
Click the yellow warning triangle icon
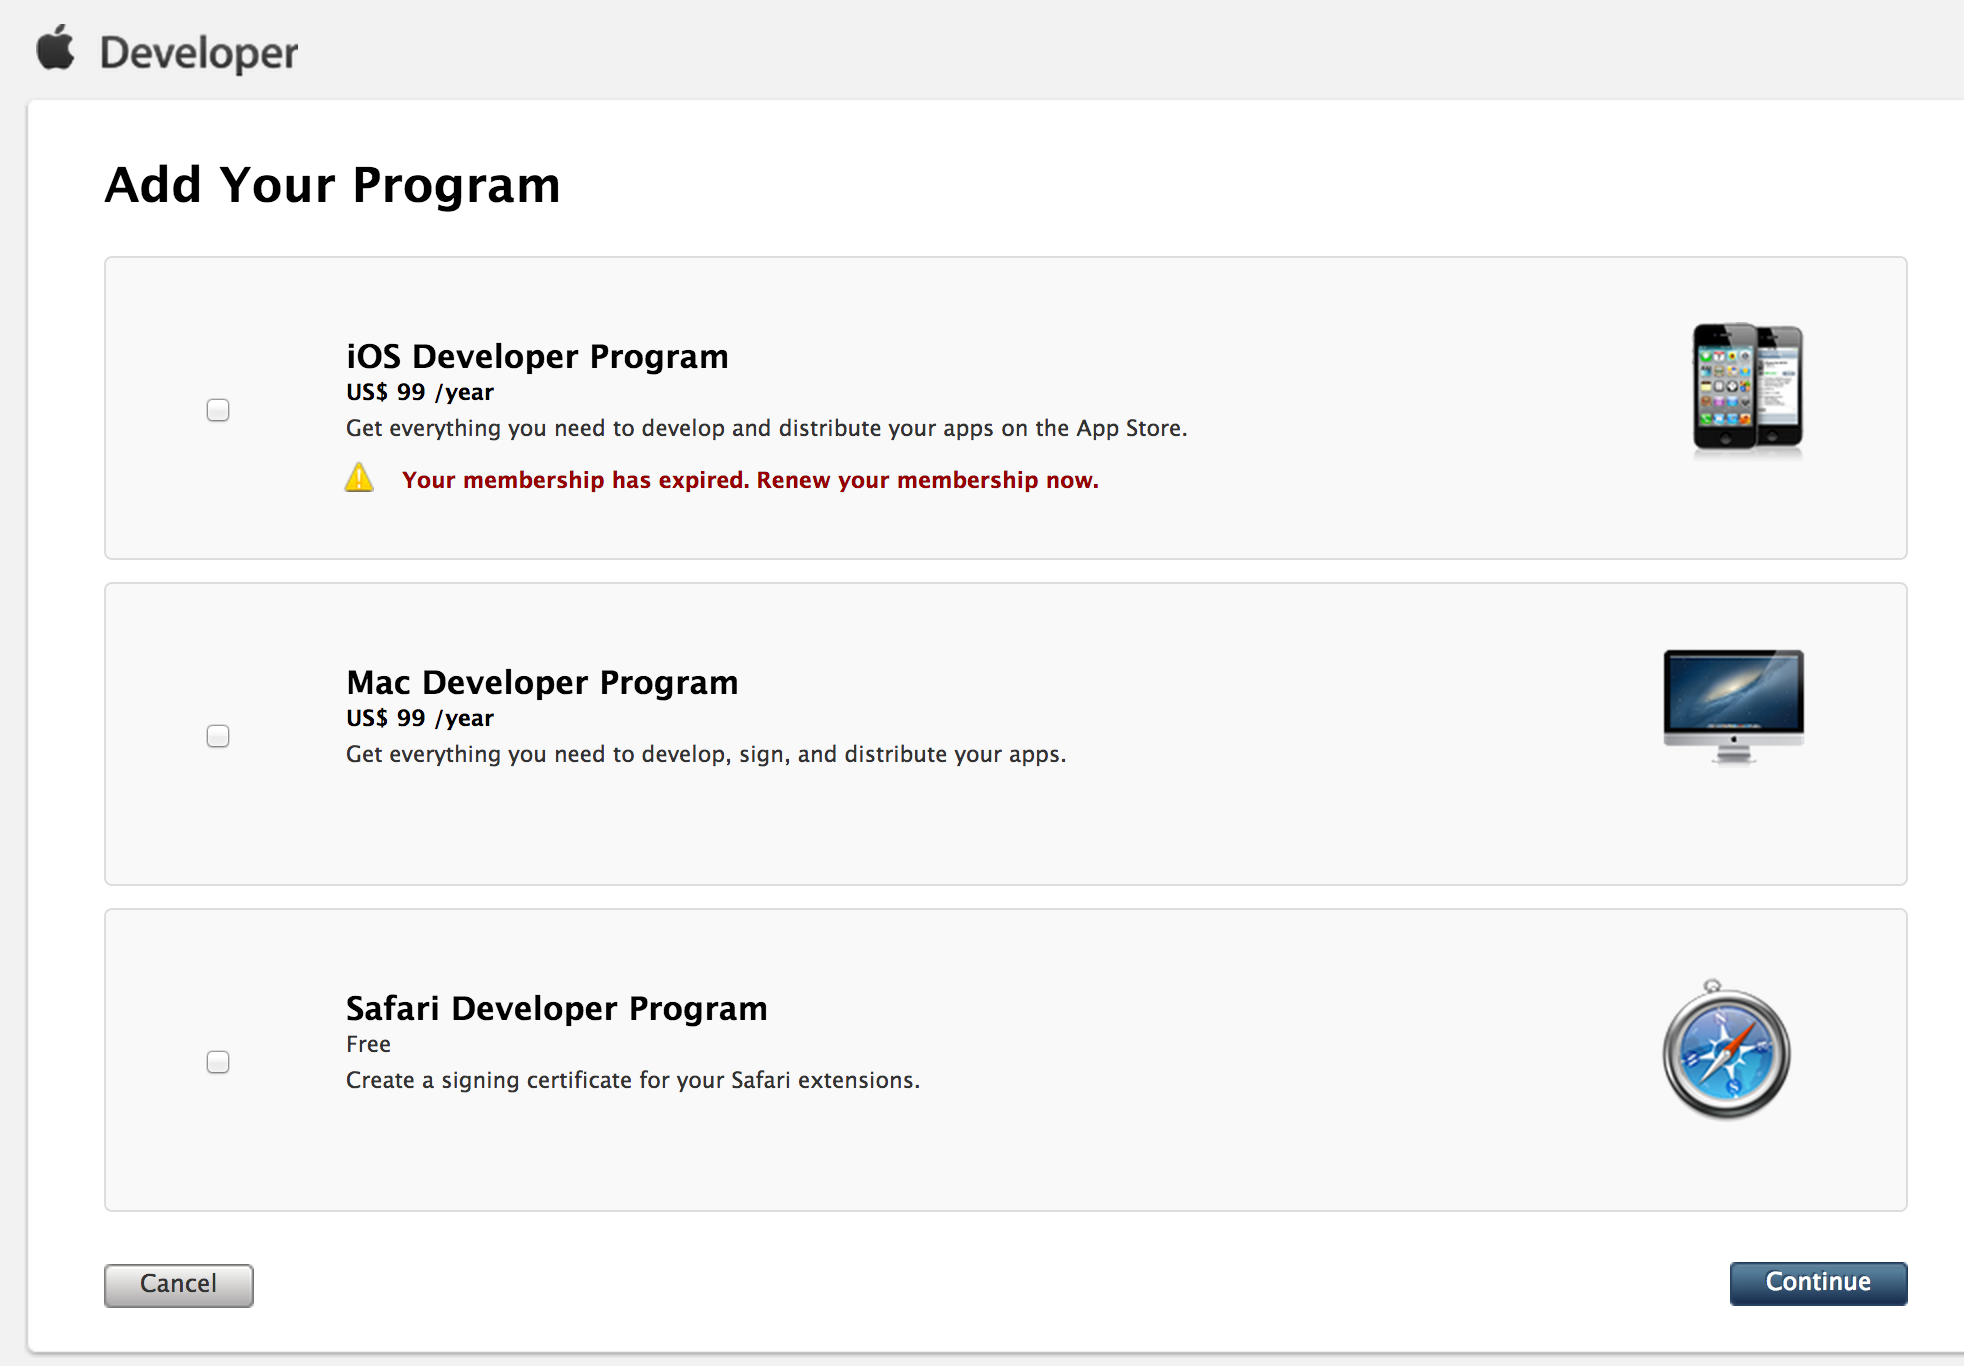[359, 478]
